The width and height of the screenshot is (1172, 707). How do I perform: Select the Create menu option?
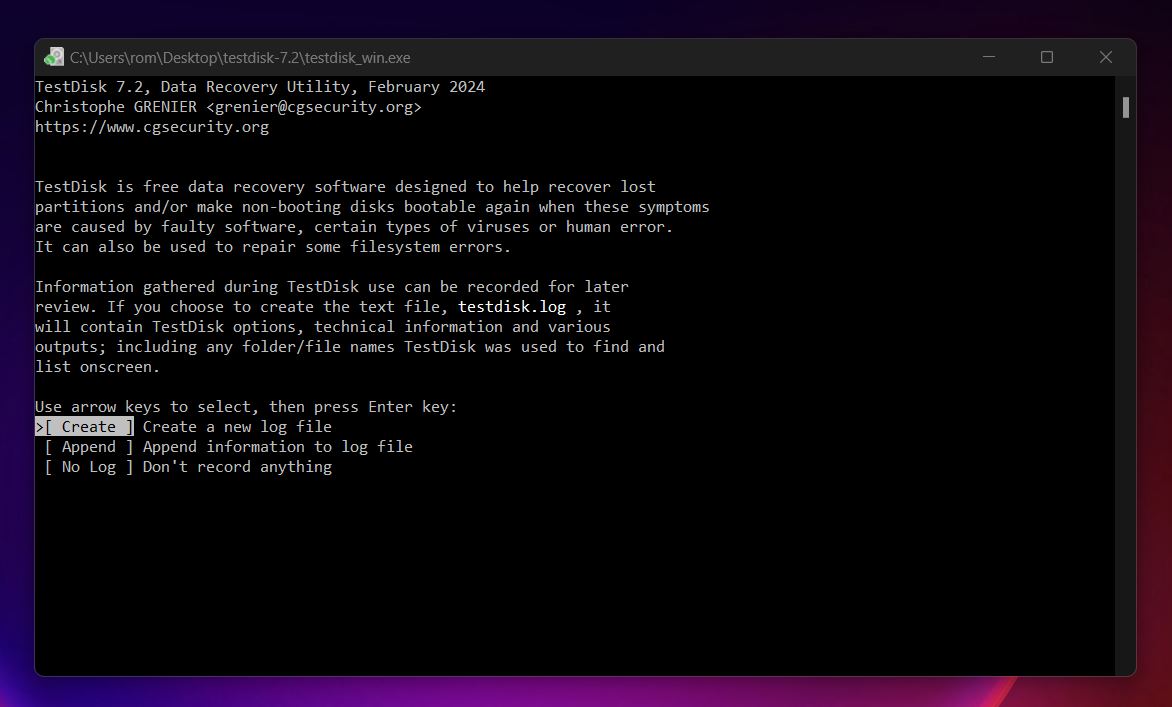(85, 427)
